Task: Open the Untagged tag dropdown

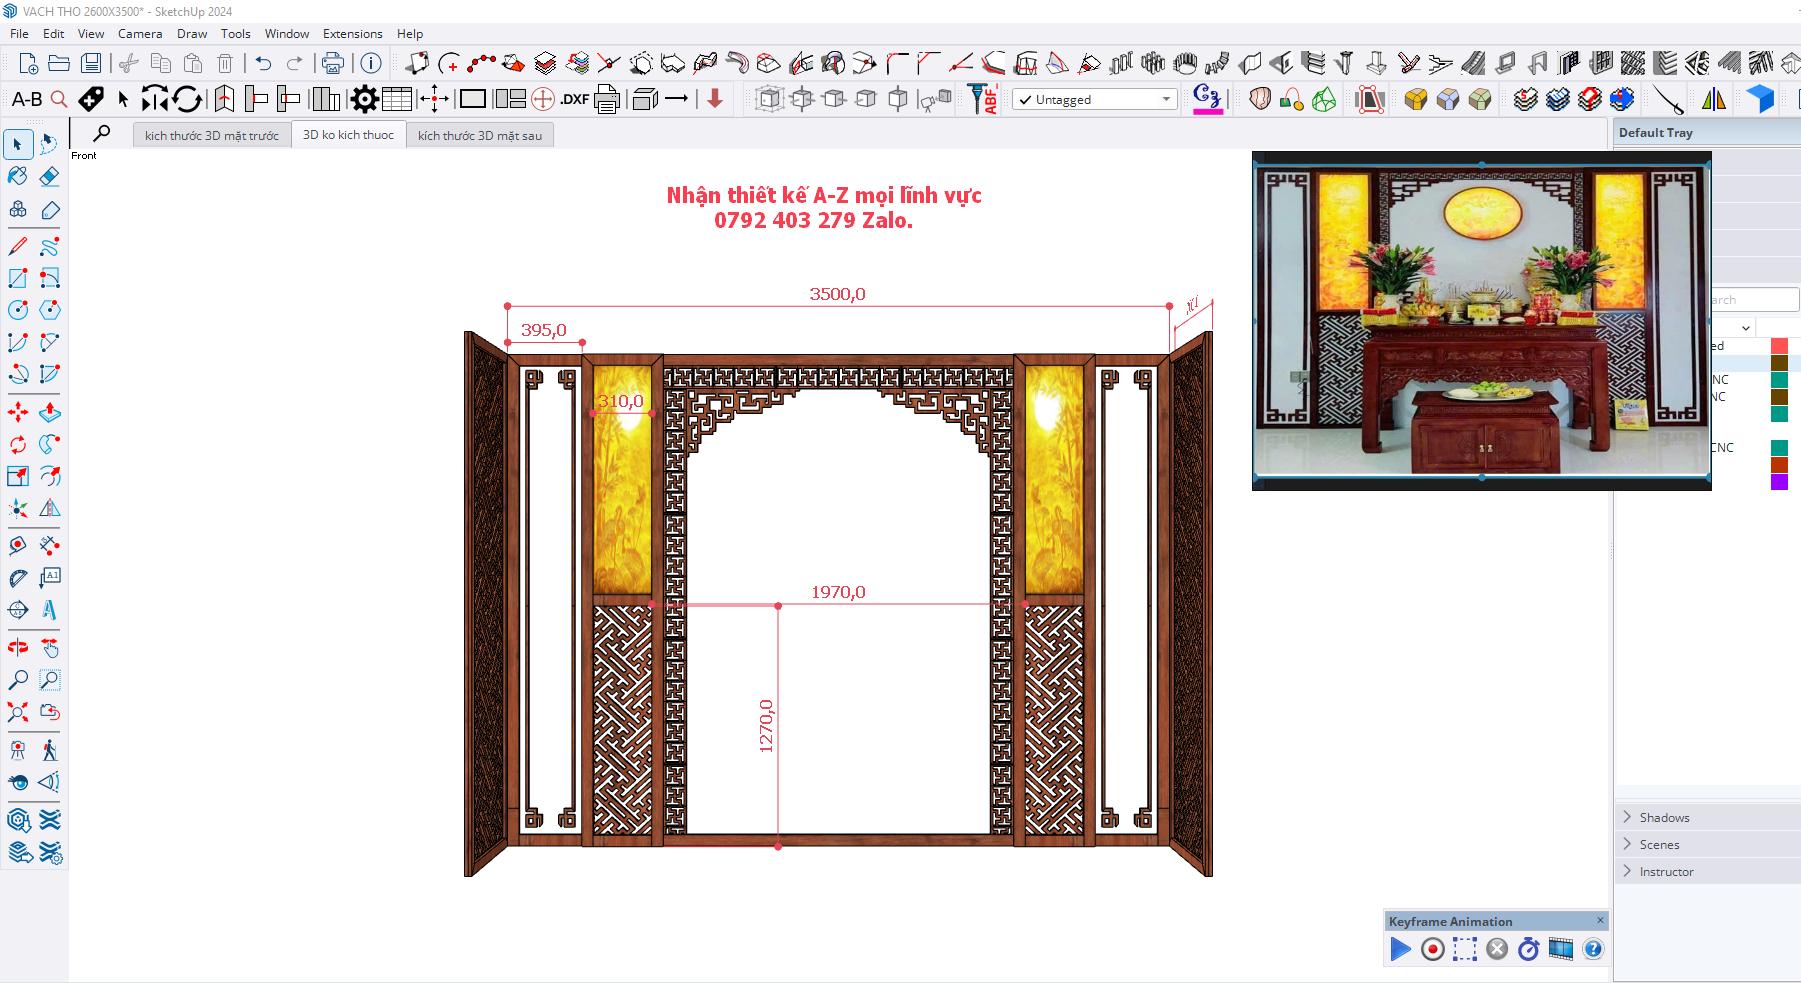Action: pyautogui.click(x=1165, y=99)
